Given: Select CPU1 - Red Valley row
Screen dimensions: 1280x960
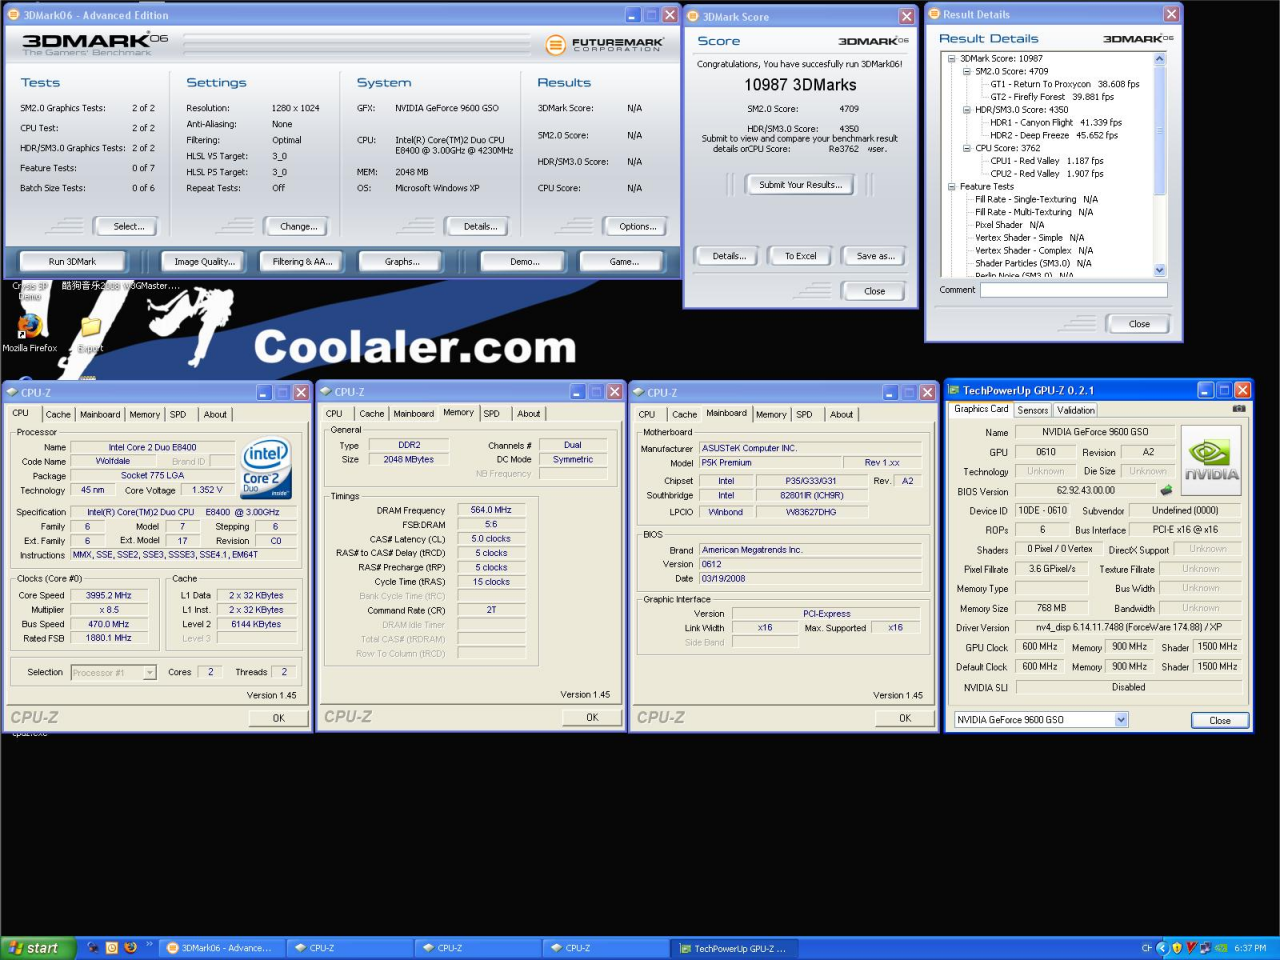Looking at the screenshot, I should click(x=1047, y=161).
